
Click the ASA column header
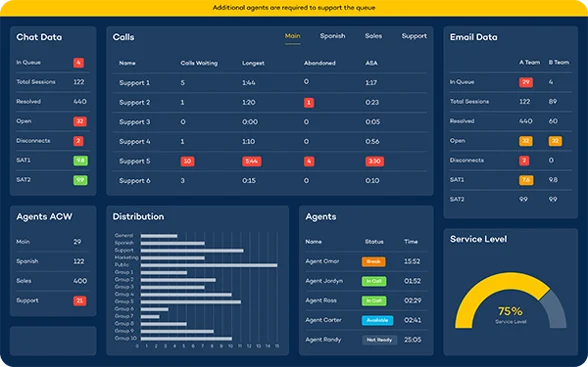pyautogui.click(x=371, y=63)
